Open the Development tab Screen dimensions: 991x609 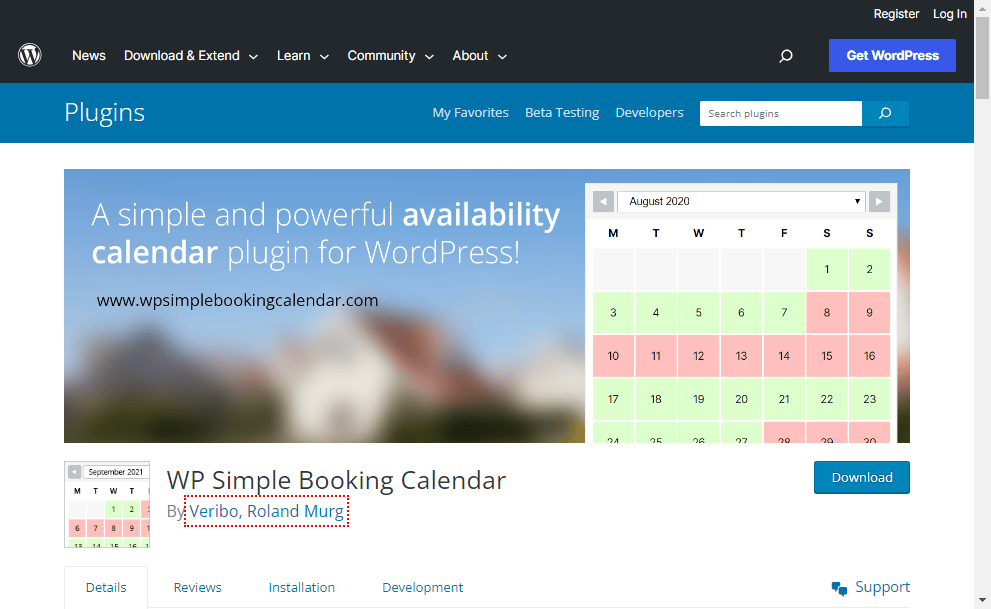coord(422,588)
